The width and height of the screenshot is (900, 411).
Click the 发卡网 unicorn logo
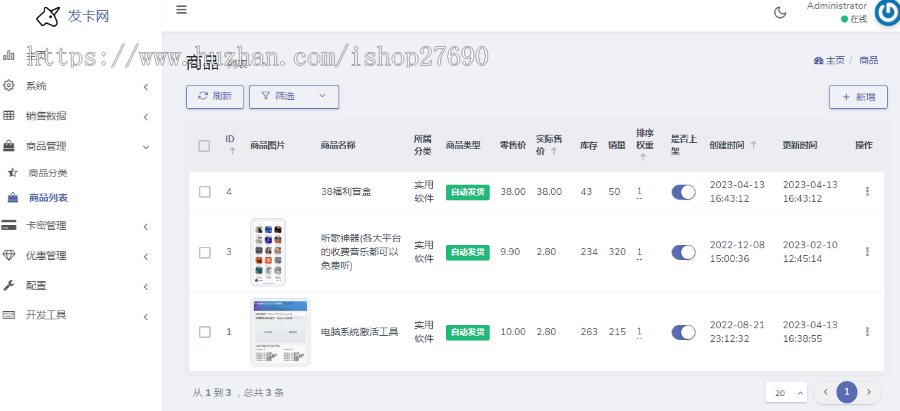click(x=48, y=16)
